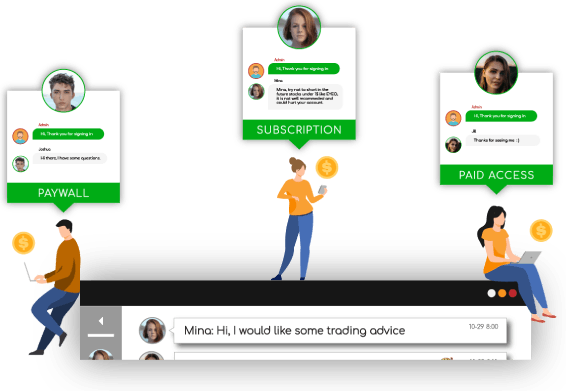Select the PAID ACCESS green banner
This screenshot has height=391, width=566.
pos(496,175)
